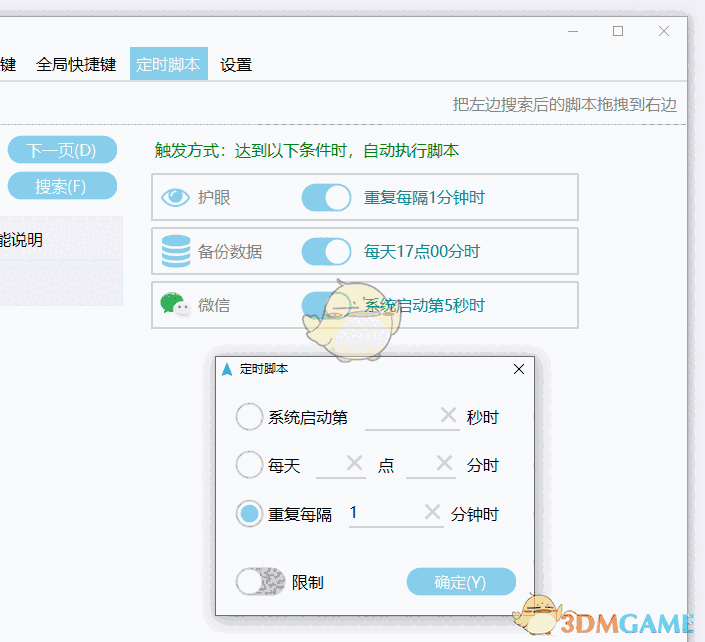The width and height of the screenshot is (705, 642).
Task: Confirm with the 确定(Y) button
Action: click(x=461, y=582)
